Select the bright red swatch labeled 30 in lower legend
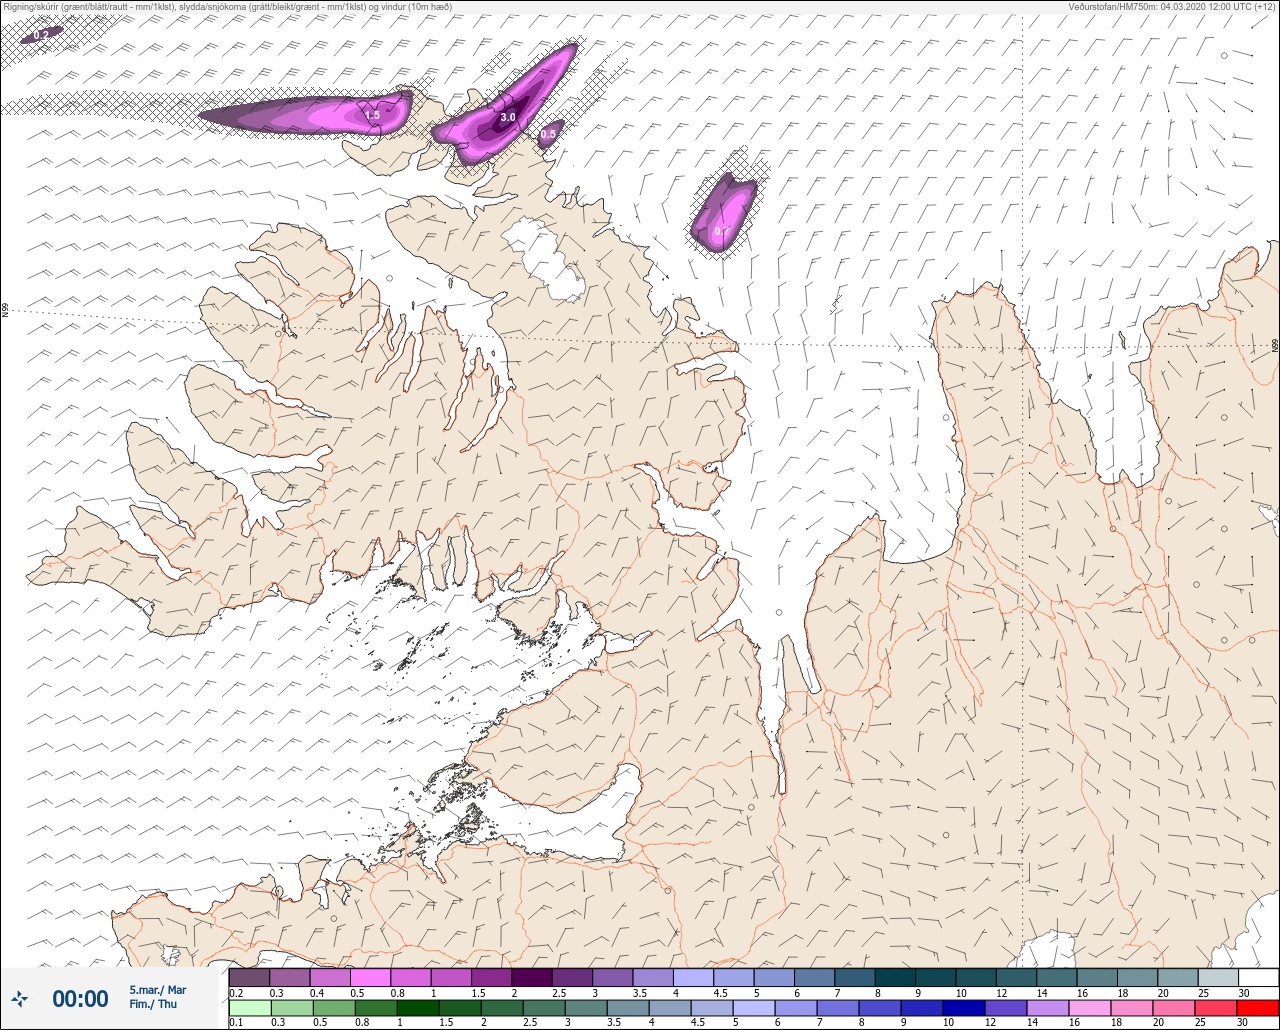The image size is (1280, 1030). [x=1257, y=1008]
